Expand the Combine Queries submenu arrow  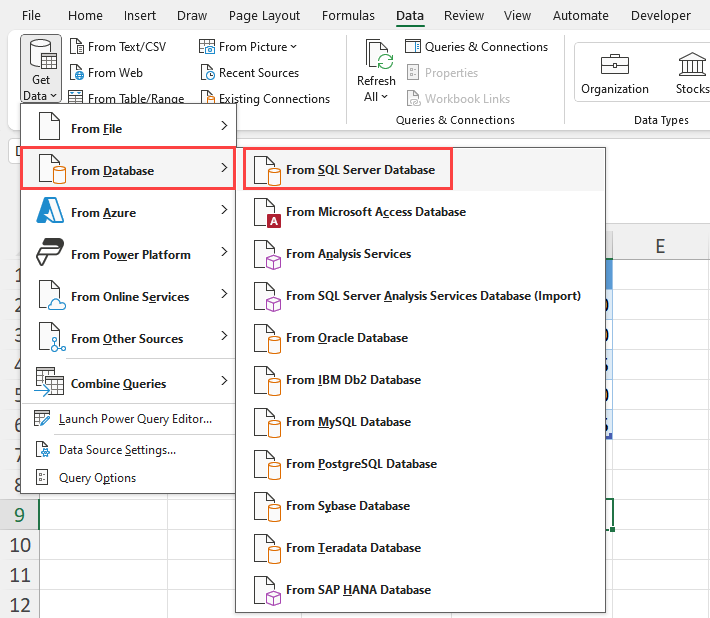224,380
